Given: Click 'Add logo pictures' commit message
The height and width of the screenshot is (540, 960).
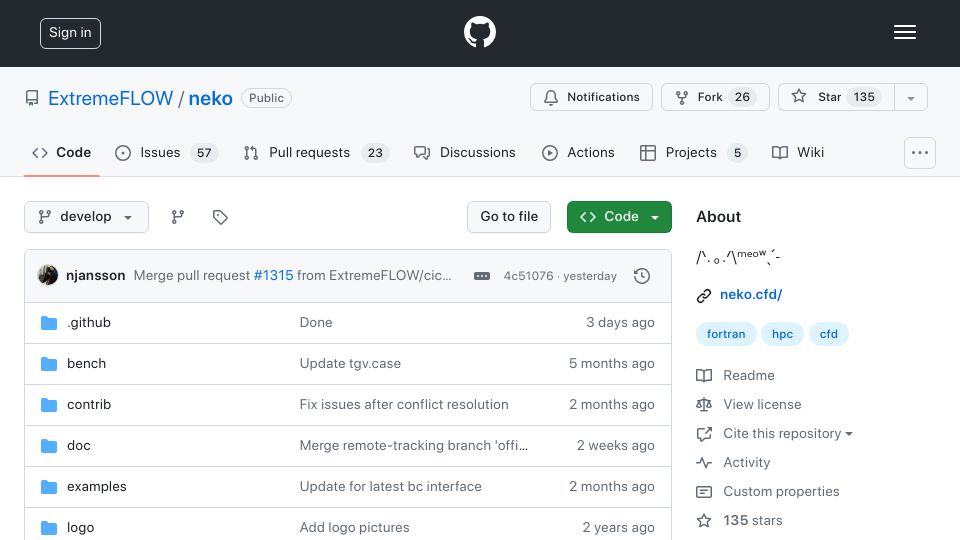Looking at the screenshot, I should 354,528.
